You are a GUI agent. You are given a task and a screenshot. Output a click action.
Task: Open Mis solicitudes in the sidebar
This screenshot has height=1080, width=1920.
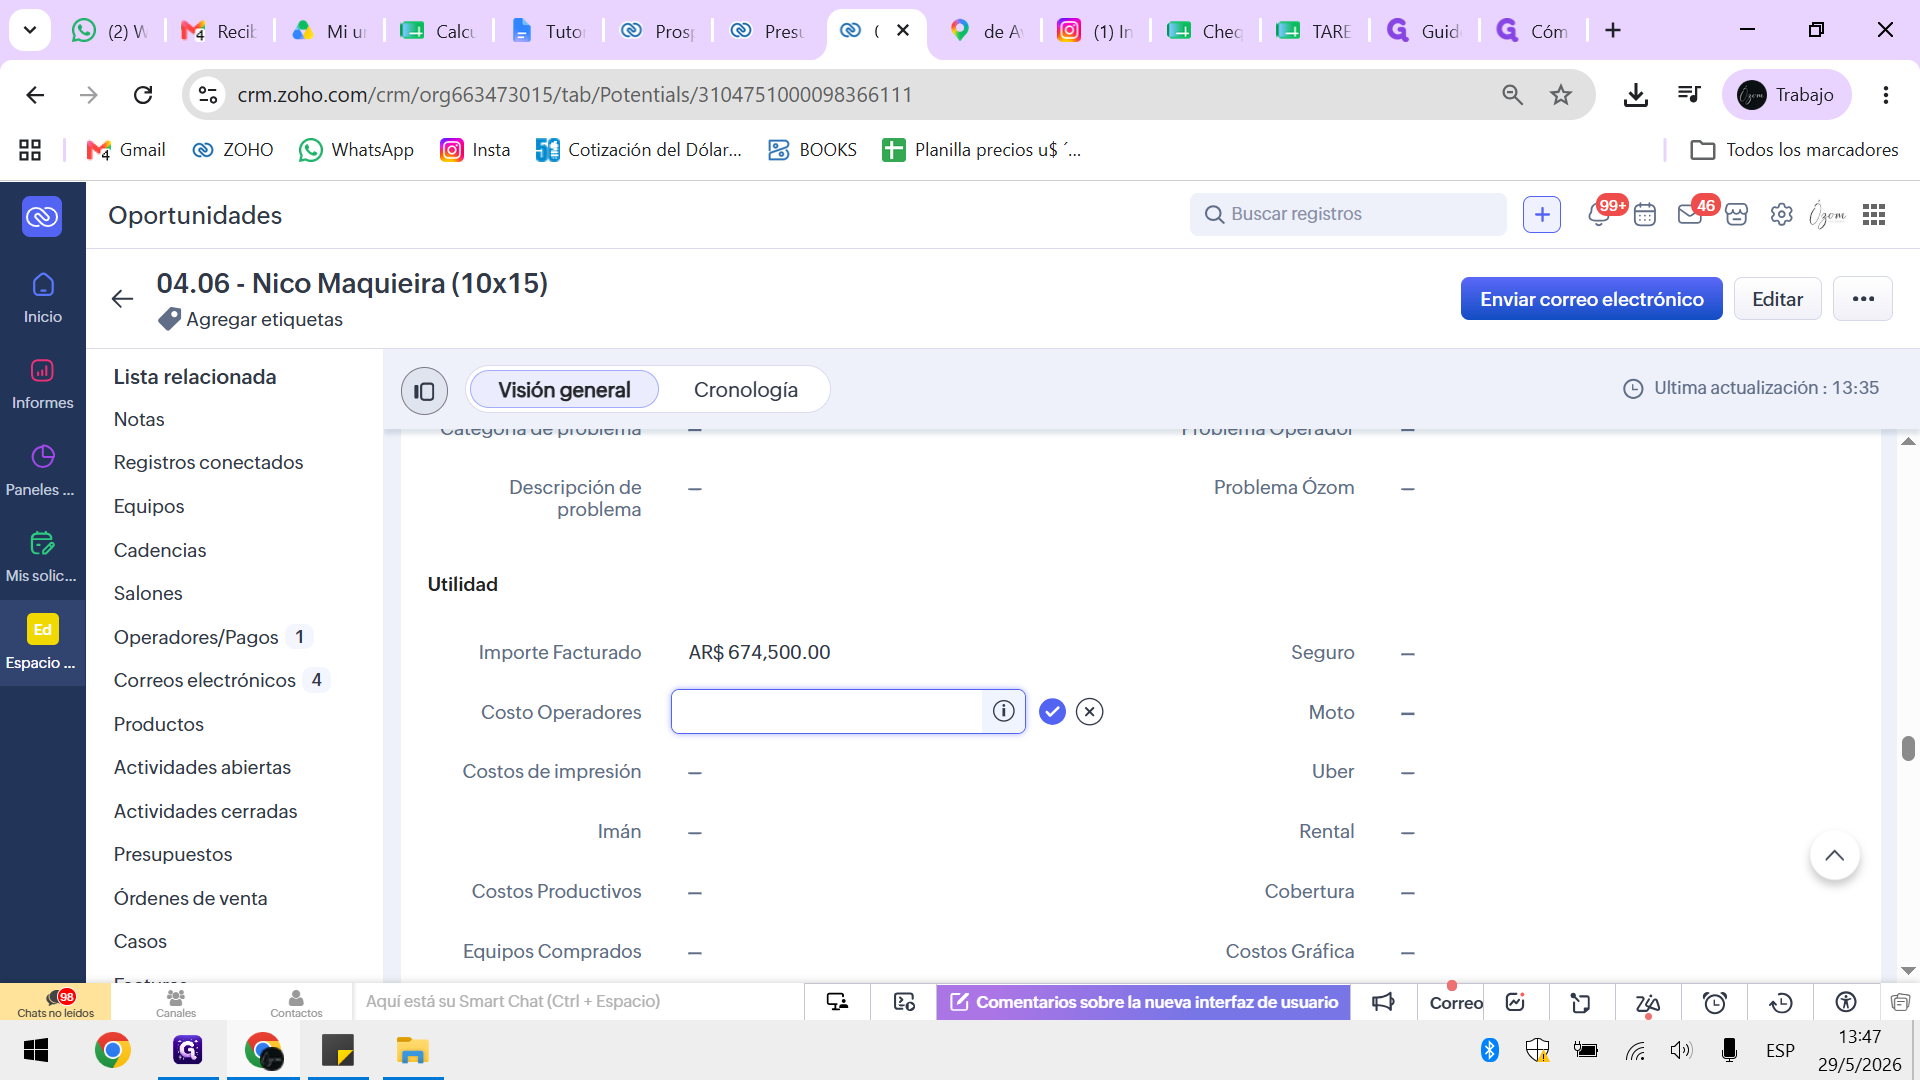42,558
